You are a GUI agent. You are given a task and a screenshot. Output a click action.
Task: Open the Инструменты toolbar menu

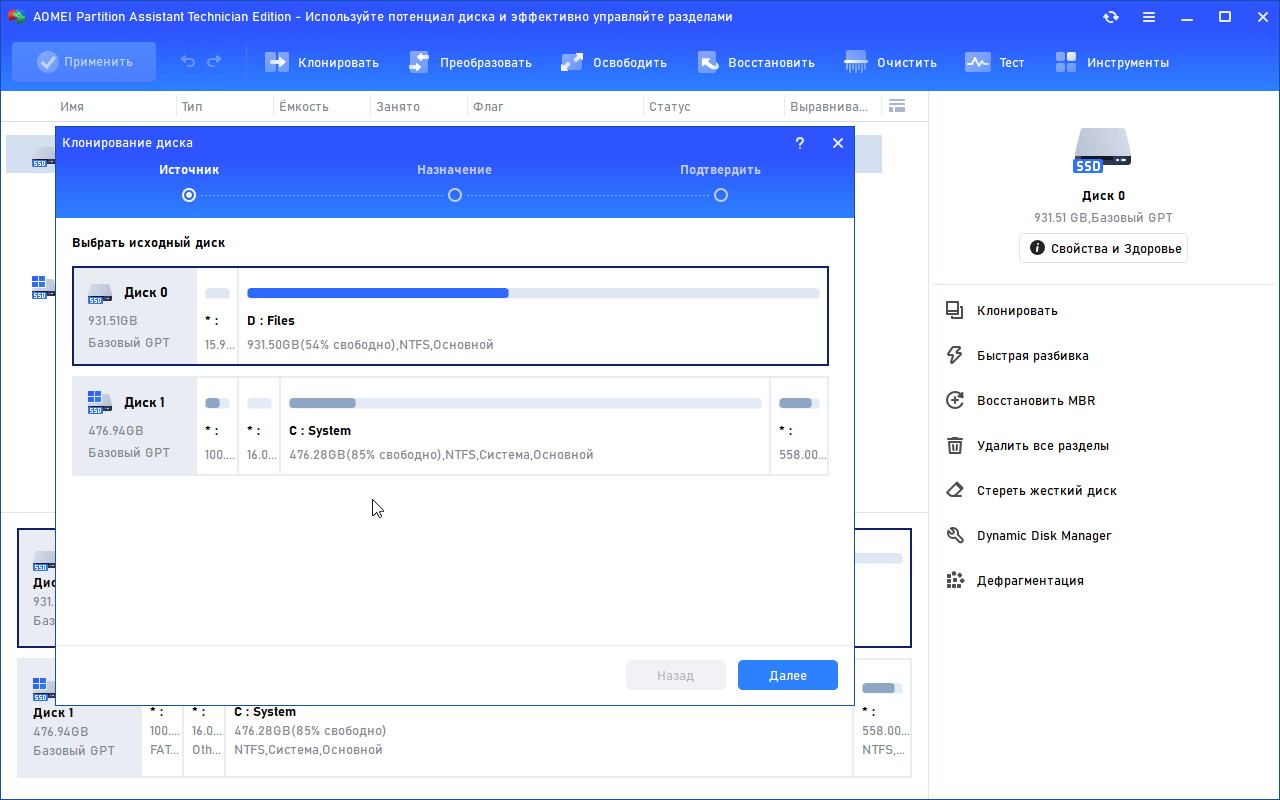pyautogui.click(x=1111, y=62)
